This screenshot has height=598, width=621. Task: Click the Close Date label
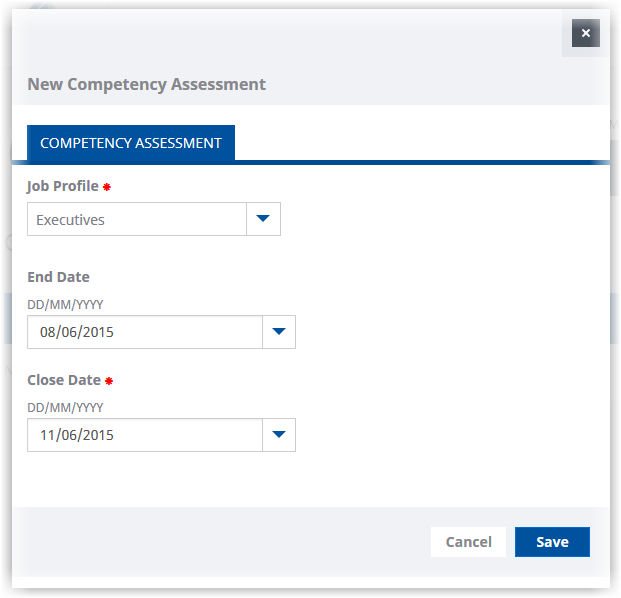pyautogui.click(x=64, y=380)
